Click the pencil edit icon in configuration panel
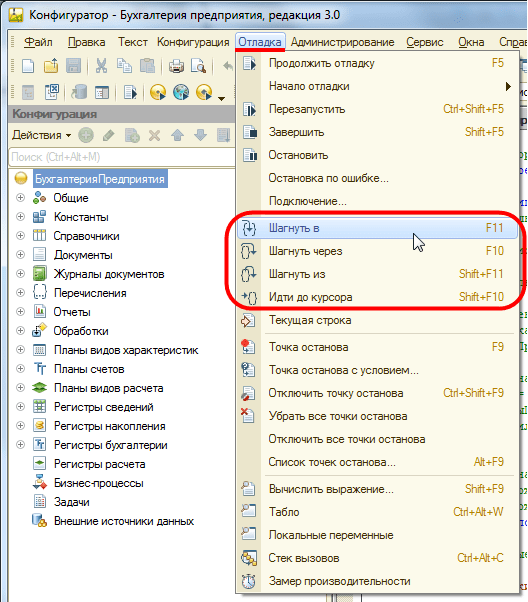The height and width of the screenshot is (602, 528). [x=109, y=135]
